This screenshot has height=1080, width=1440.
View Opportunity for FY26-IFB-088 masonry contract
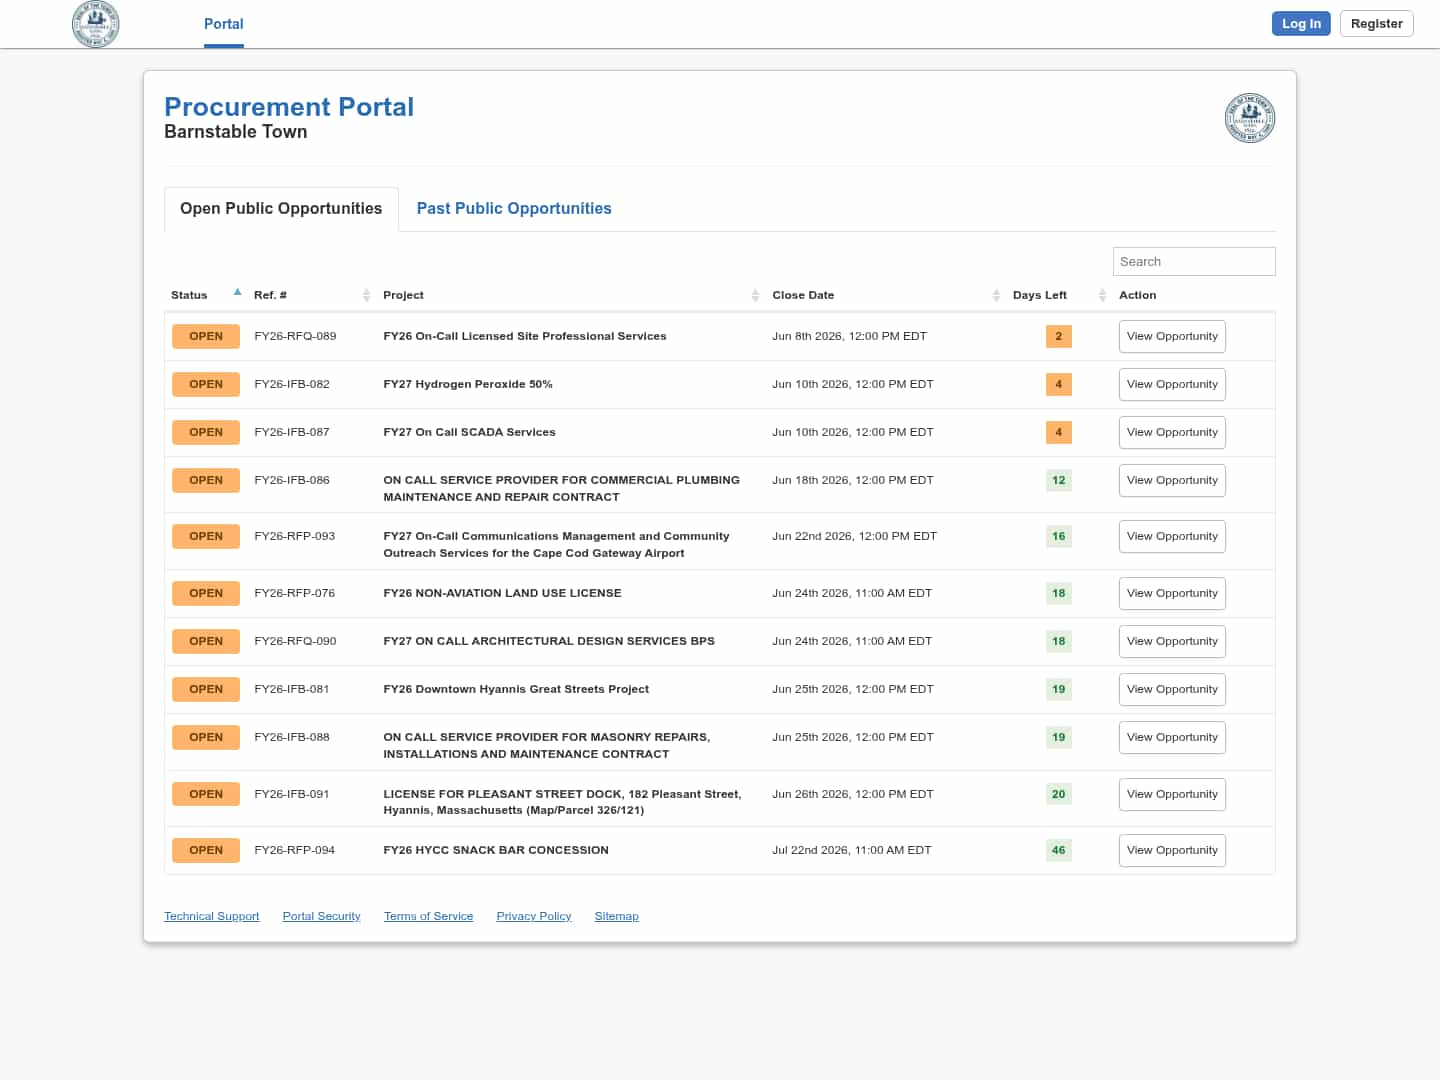tap(1172, 737)
